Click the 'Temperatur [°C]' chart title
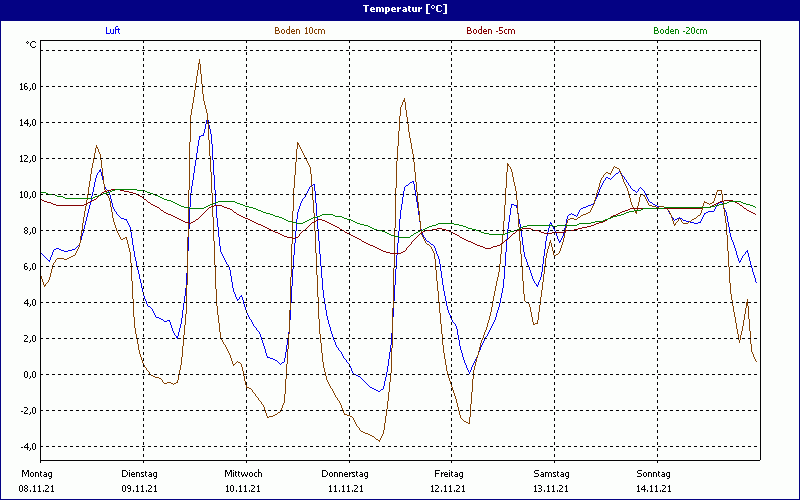The image size is (800, 500). [405, 9]
